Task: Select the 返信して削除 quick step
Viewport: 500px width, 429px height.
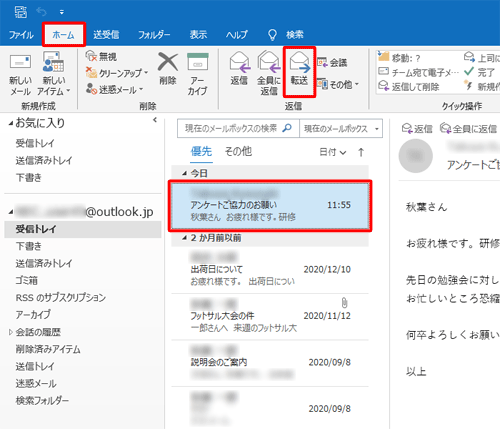Action: (x=409, y=87)
